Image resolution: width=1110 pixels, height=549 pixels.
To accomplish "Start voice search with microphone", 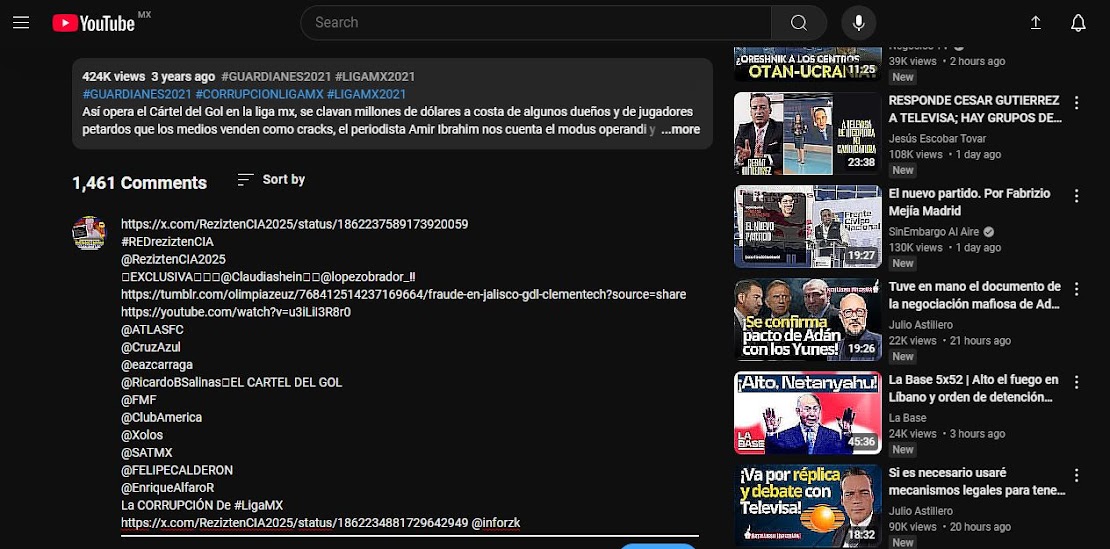I will (859, 23).
